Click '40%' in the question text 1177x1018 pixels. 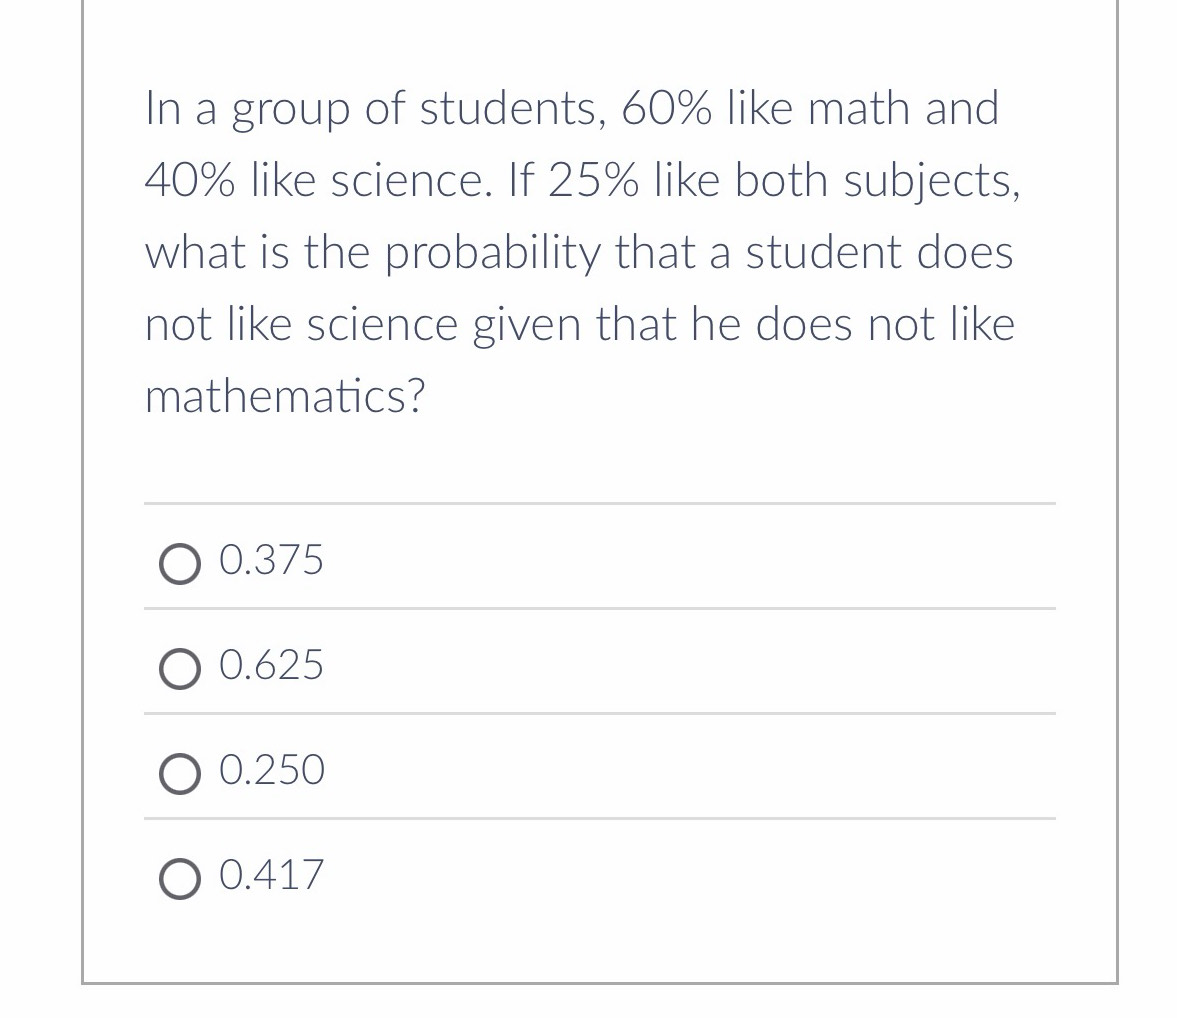click(x=189, y=180)
